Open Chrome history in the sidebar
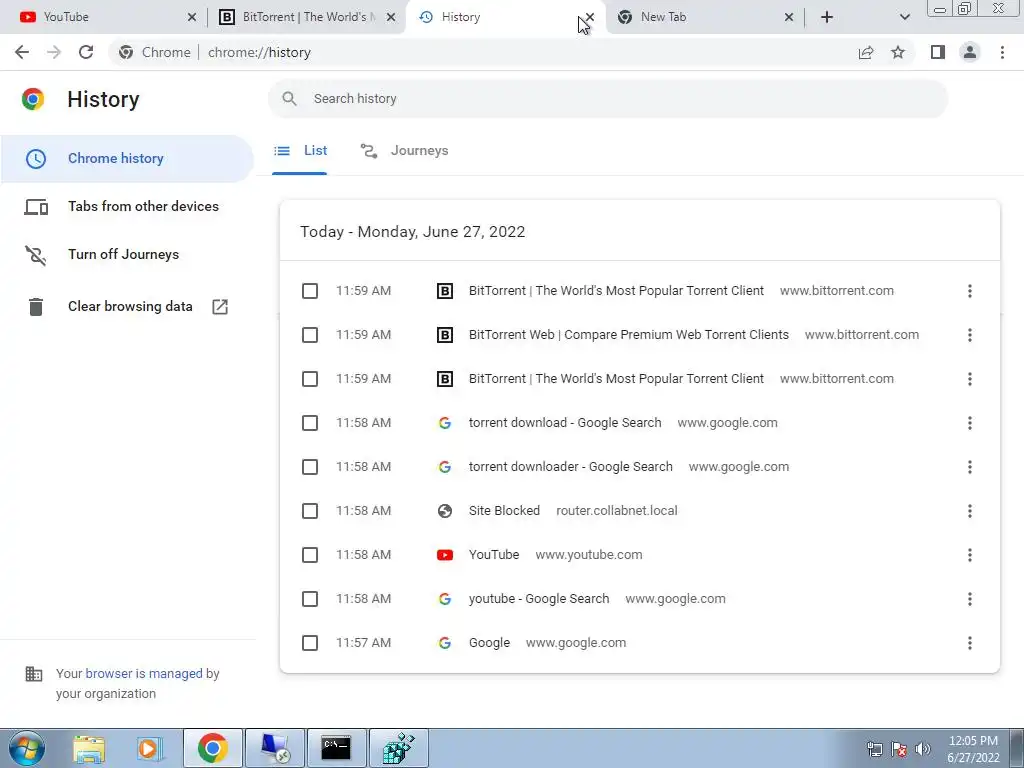This screenshot has width=1024, height=768. [127, 159]
